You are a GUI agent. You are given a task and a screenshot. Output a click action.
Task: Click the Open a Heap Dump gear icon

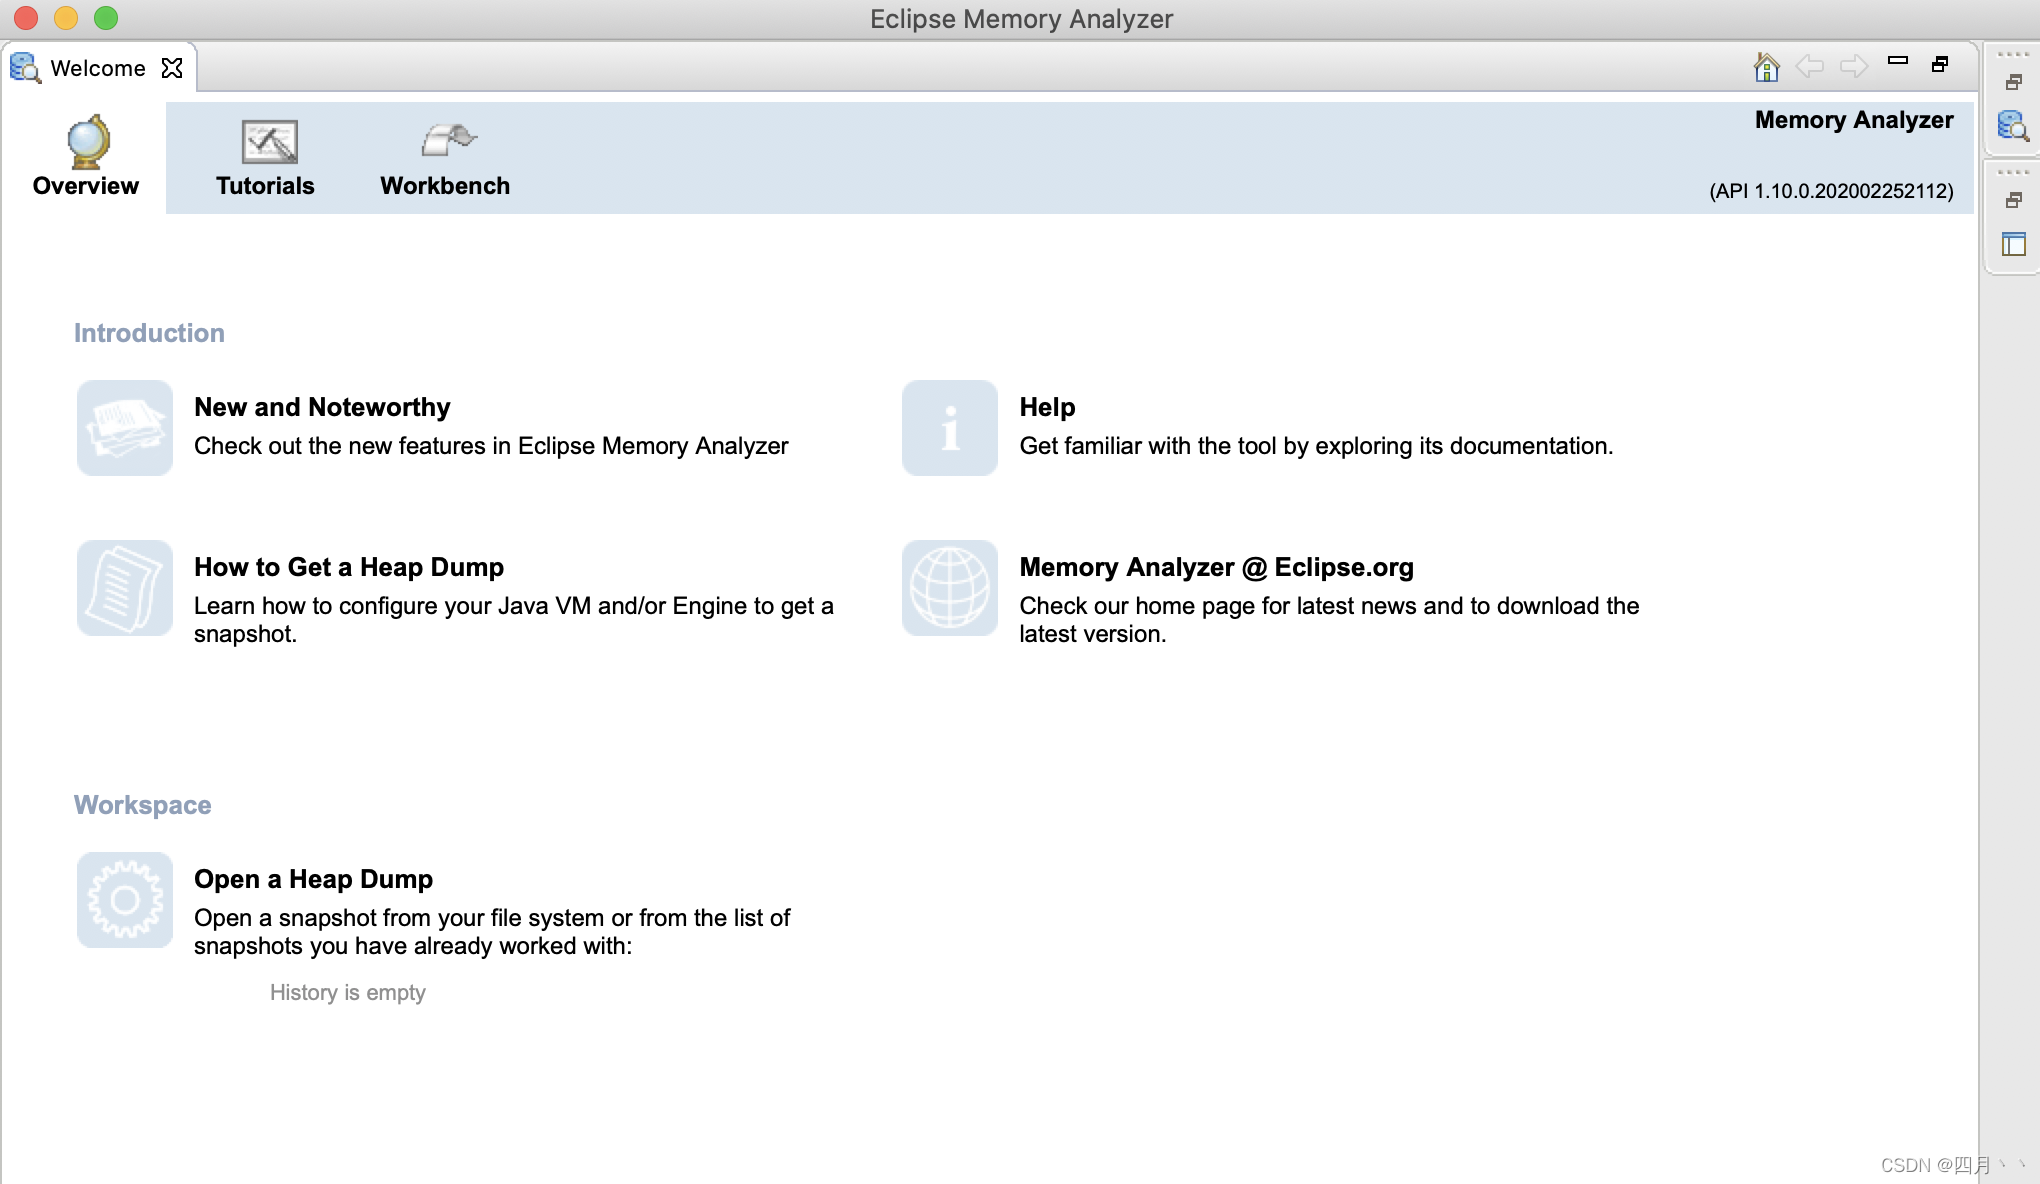125,900
